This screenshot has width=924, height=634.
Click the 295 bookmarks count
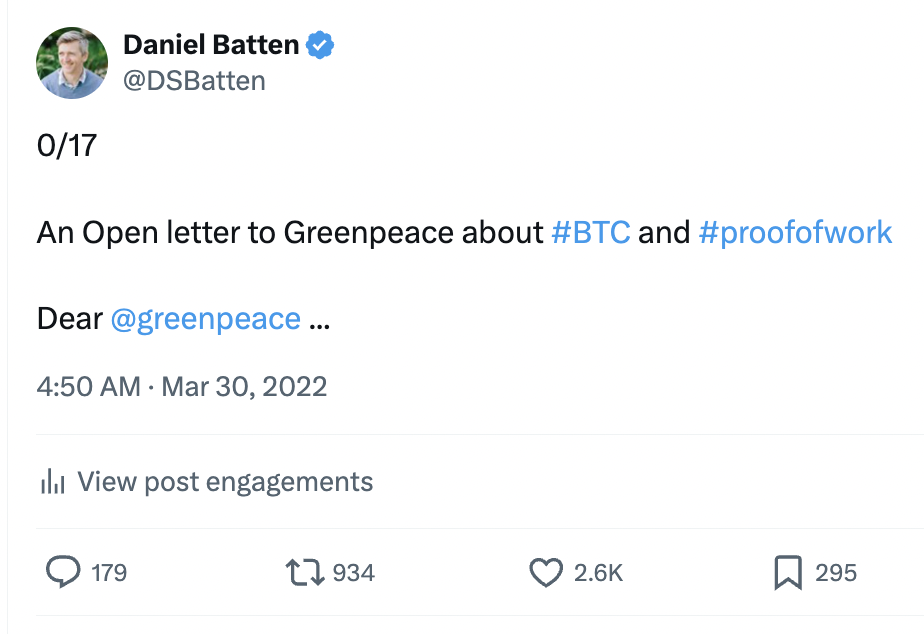[836, 572]
